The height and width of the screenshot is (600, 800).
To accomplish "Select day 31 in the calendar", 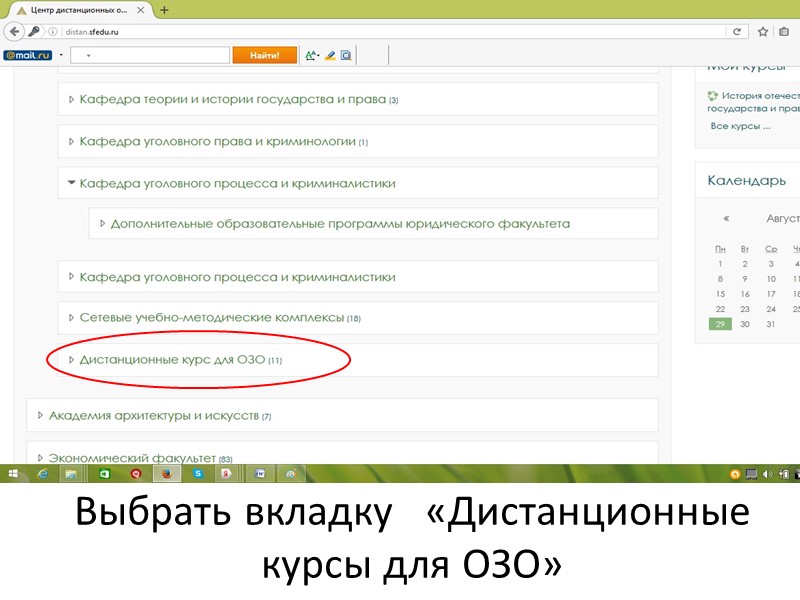I will 770,324.
